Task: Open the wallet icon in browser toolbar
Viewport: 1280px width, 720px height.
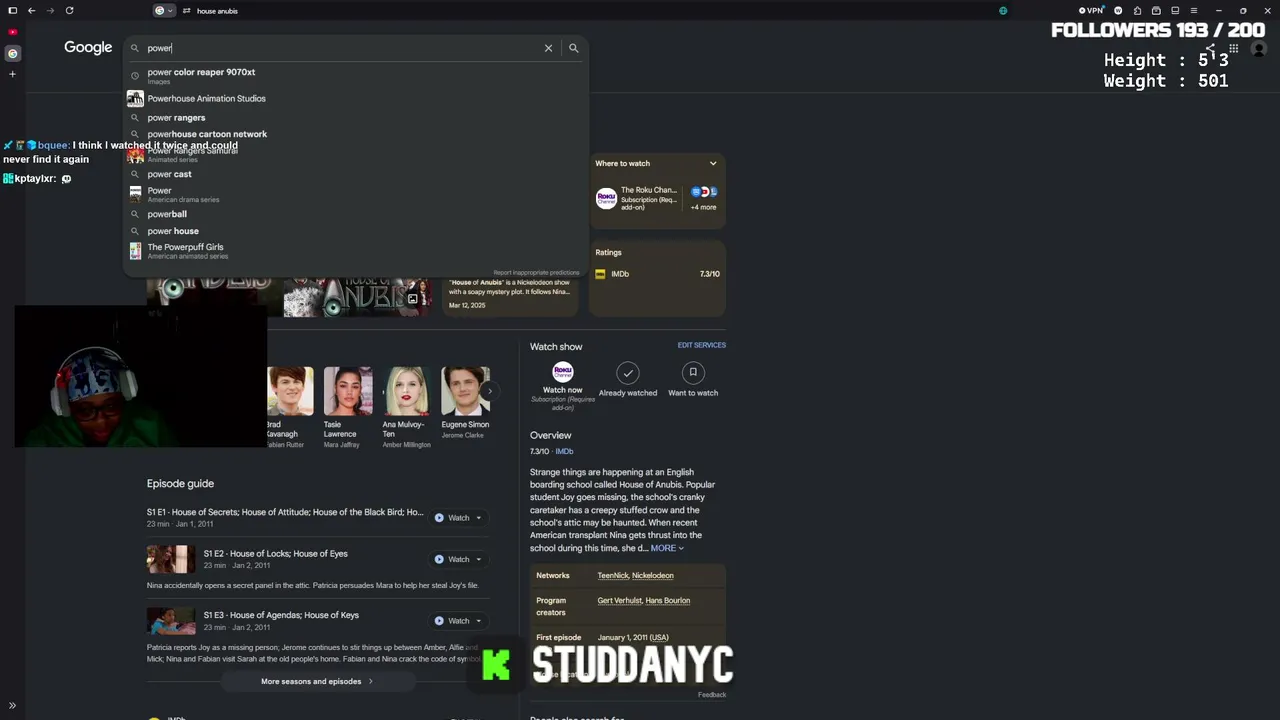Action: coord(1156,10)
